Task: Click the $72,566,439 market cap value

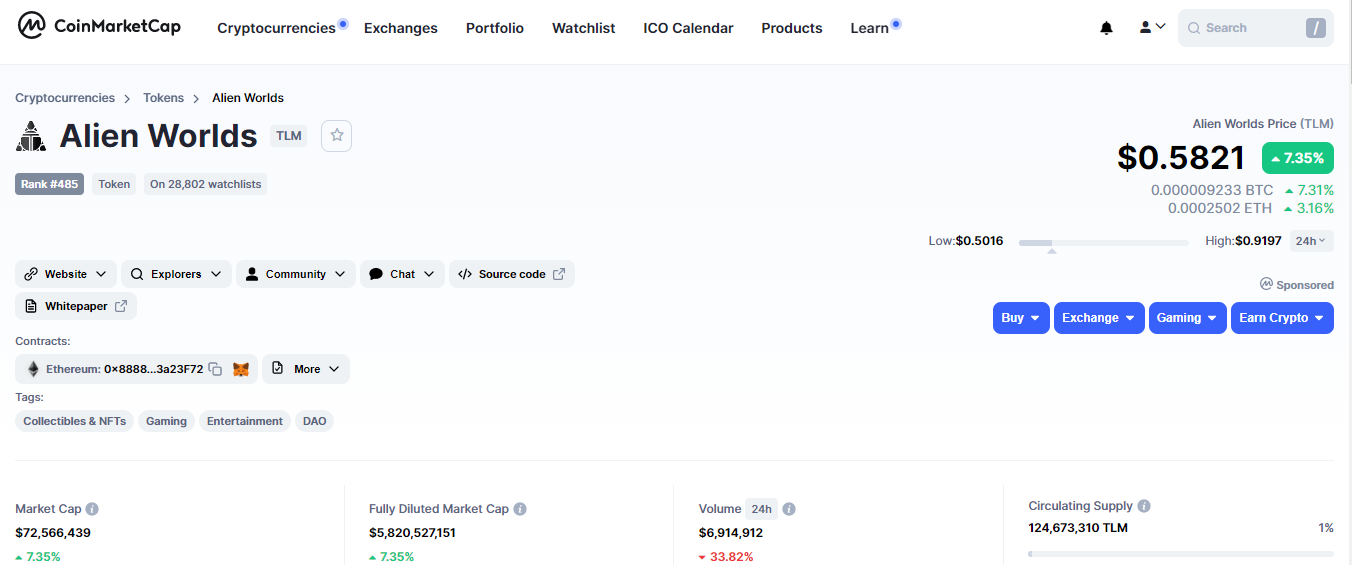Action: (x=53, y=533)
